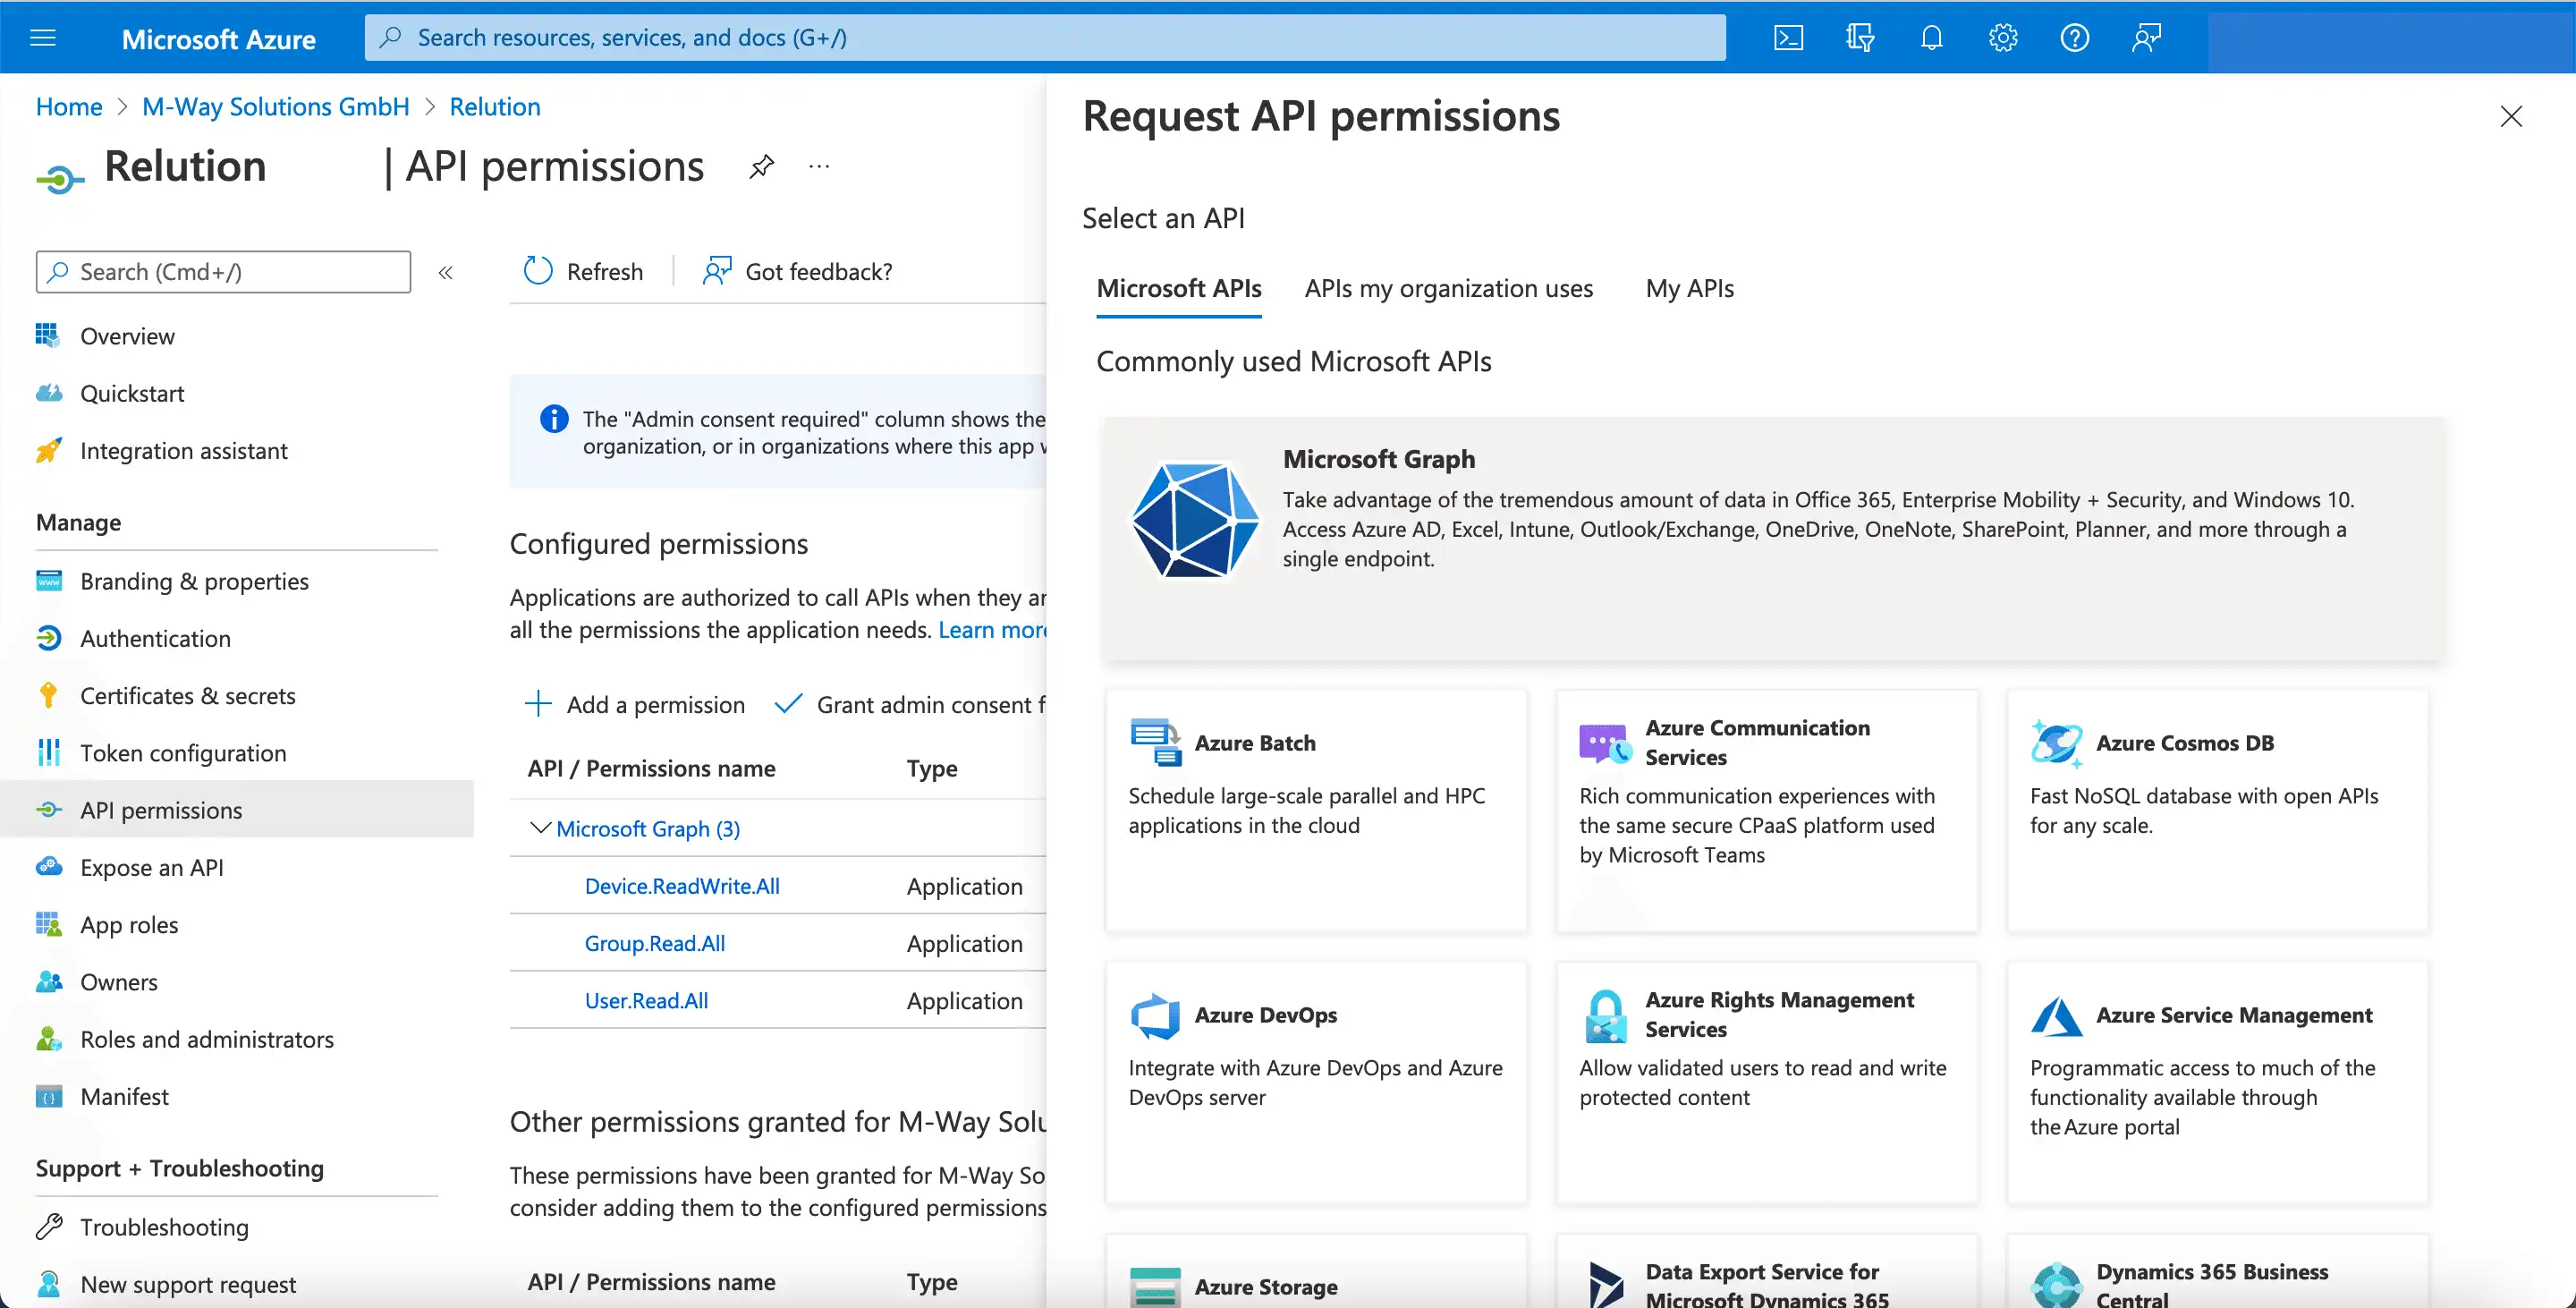Click the Expose an API cloud icon

(48, 867)
